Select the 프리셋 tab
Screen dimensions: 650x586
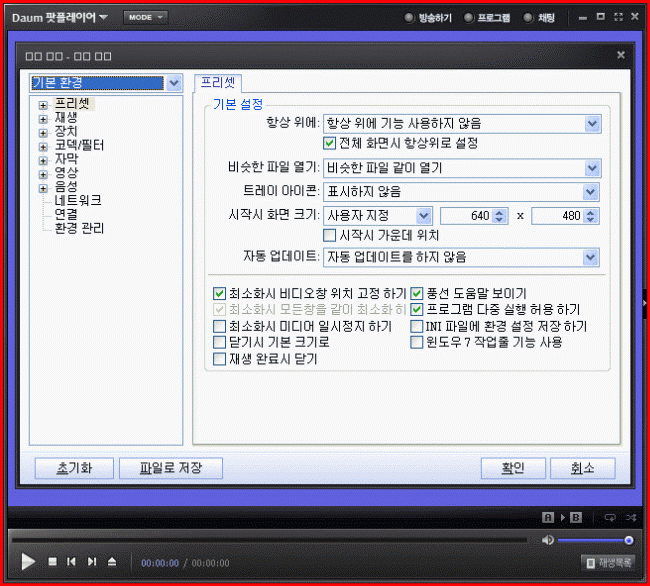217,82
